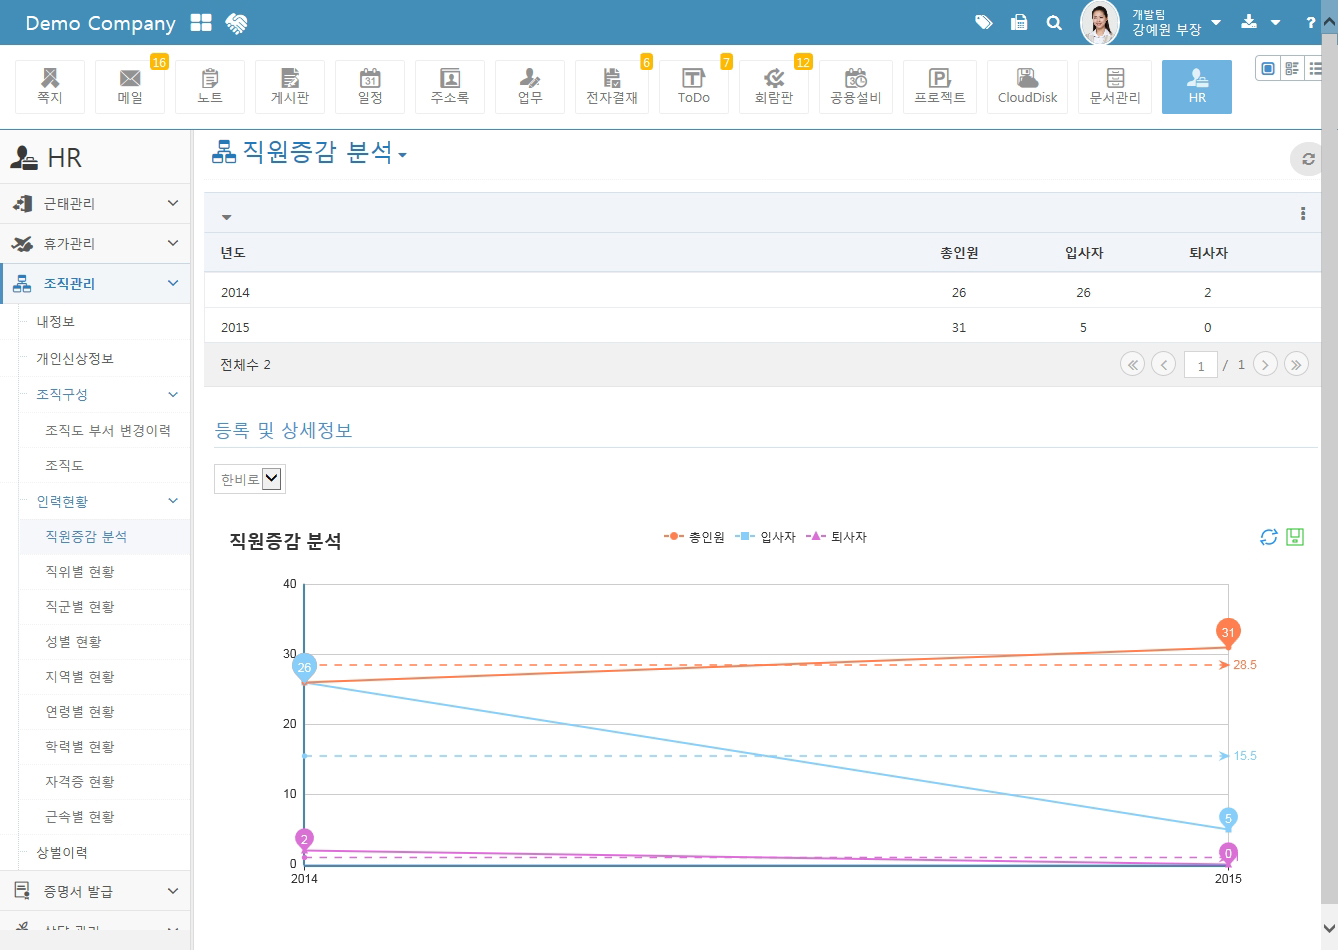1338x950 pixels.
Task: Click the tag icon in top bar
Action: (984, 22)
